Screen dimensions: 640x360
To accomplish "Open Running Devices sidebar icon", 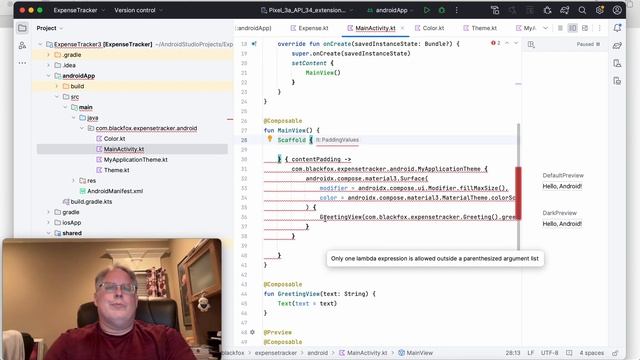I will (x=617, y=81).
